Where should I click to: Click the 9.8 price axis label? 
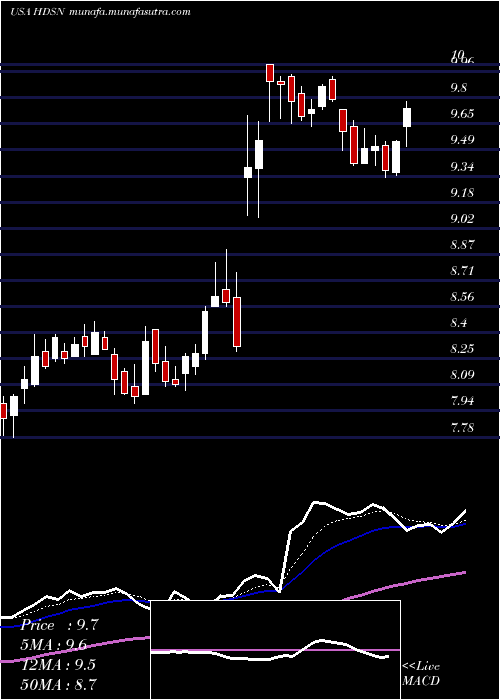(x=459, y=88)
